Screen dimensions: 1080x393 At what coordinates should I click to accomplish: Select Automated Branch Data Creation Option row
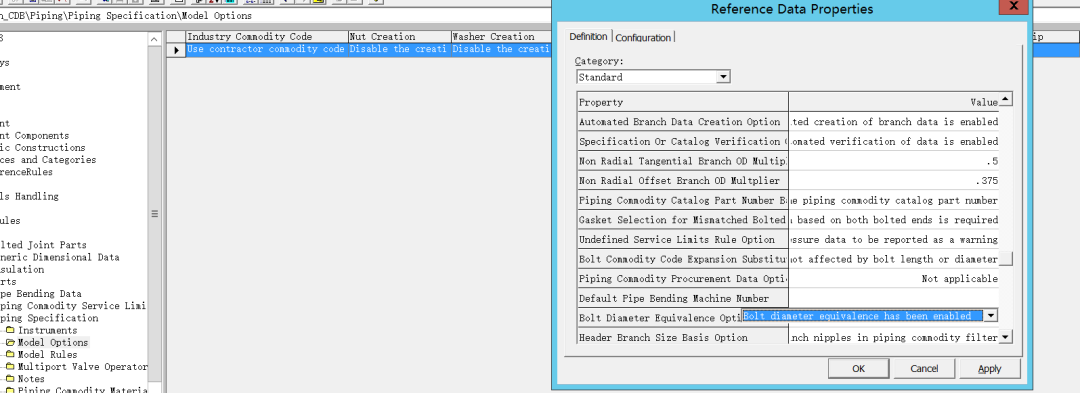click(x=683, y=122)
